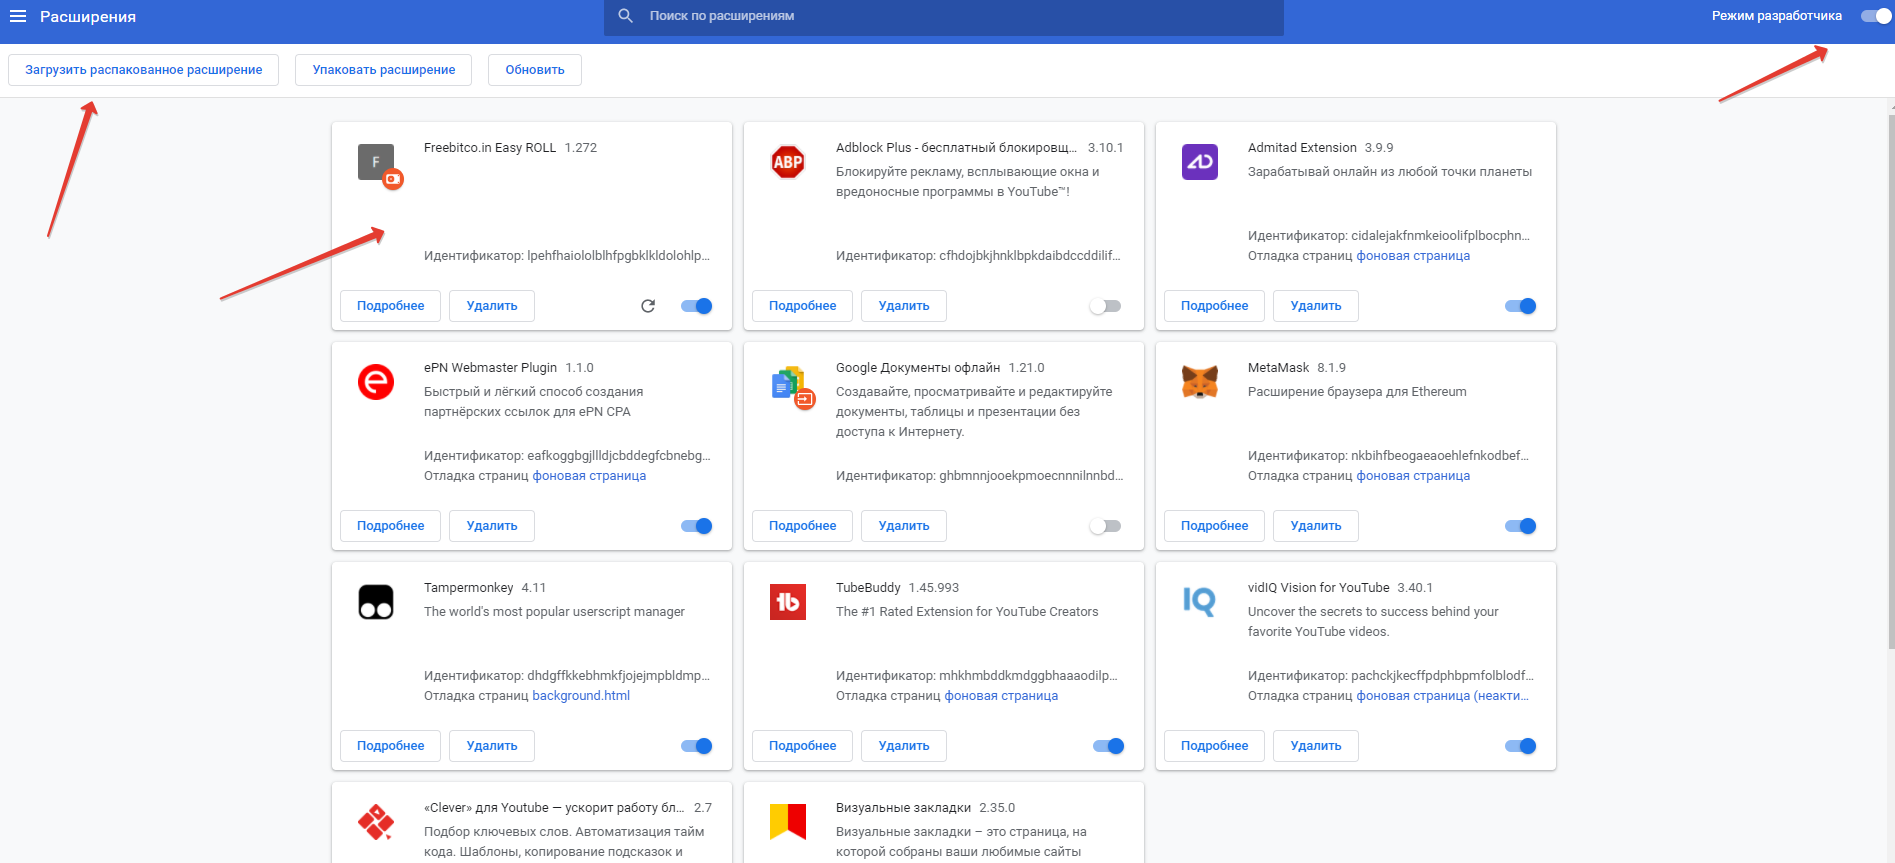Open MetaMask фоновая страница link
The image size is (1895, 863).
(x=1413, y=476)
